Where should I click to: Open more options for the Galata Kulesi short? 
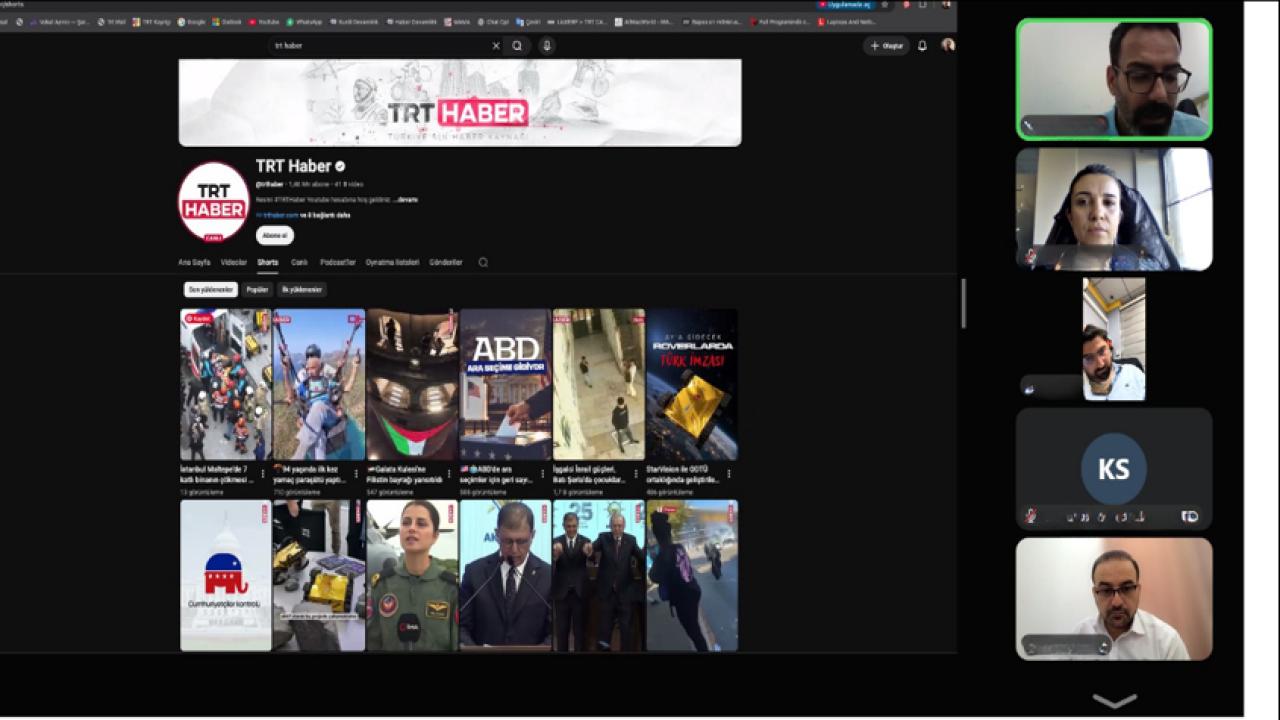pos(449,474)
